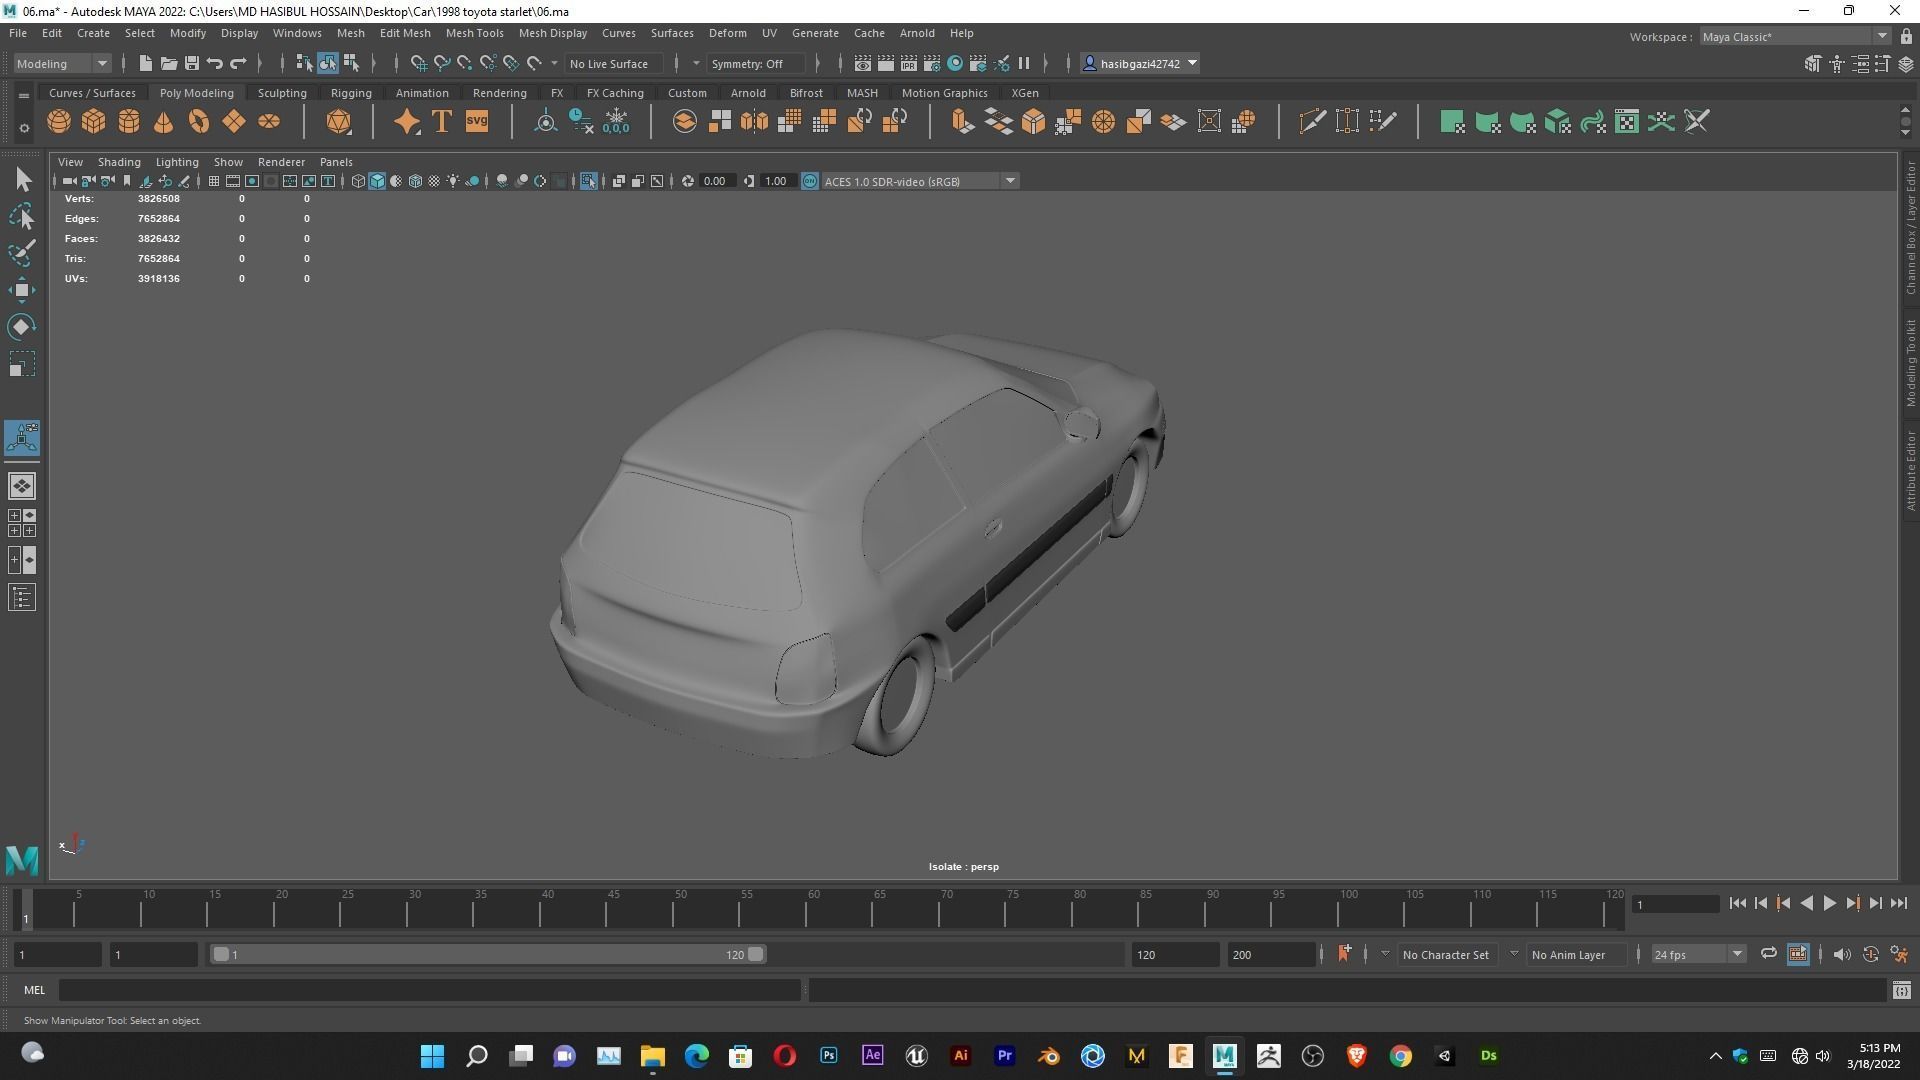
Task: Toggle the viewport grid display
Action: (213, 181)
